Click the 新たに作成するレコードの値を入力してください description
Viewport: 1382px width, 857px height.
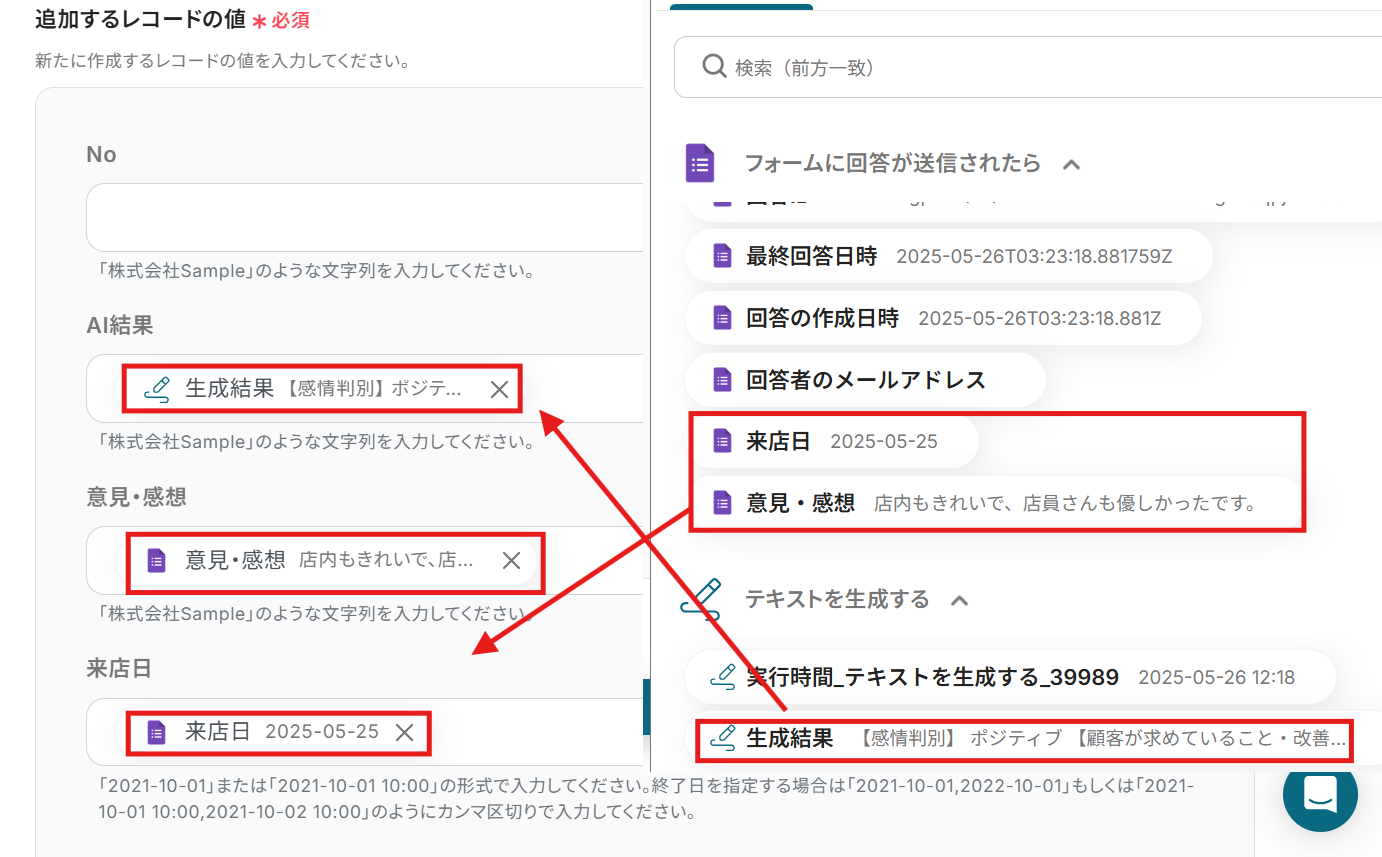(x=222, y=61)
